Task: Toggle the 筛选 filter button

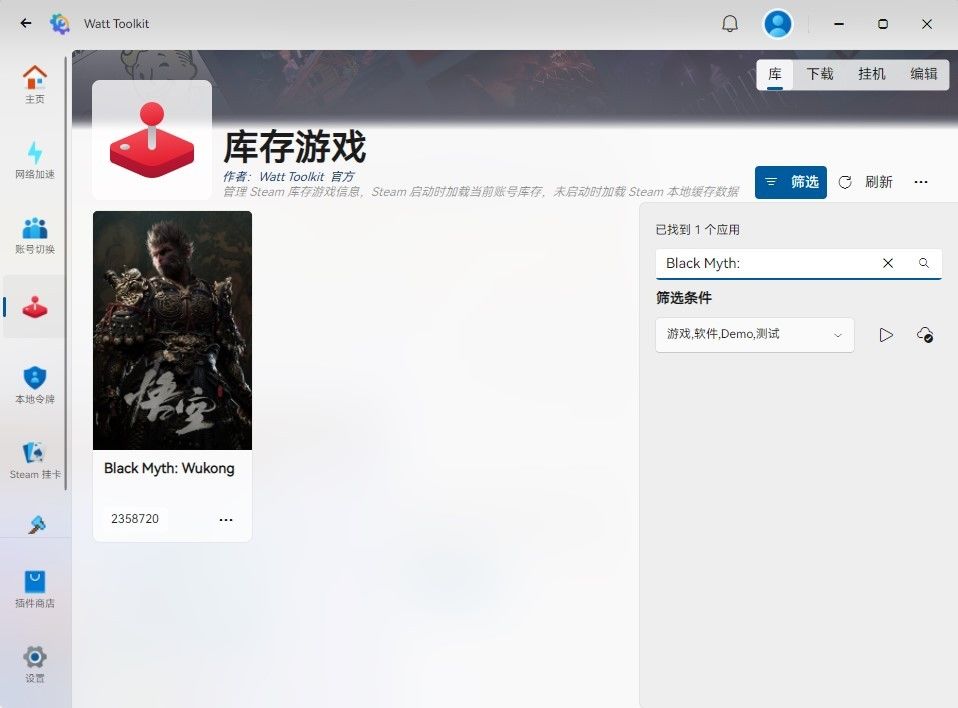Action: [791, 182]
